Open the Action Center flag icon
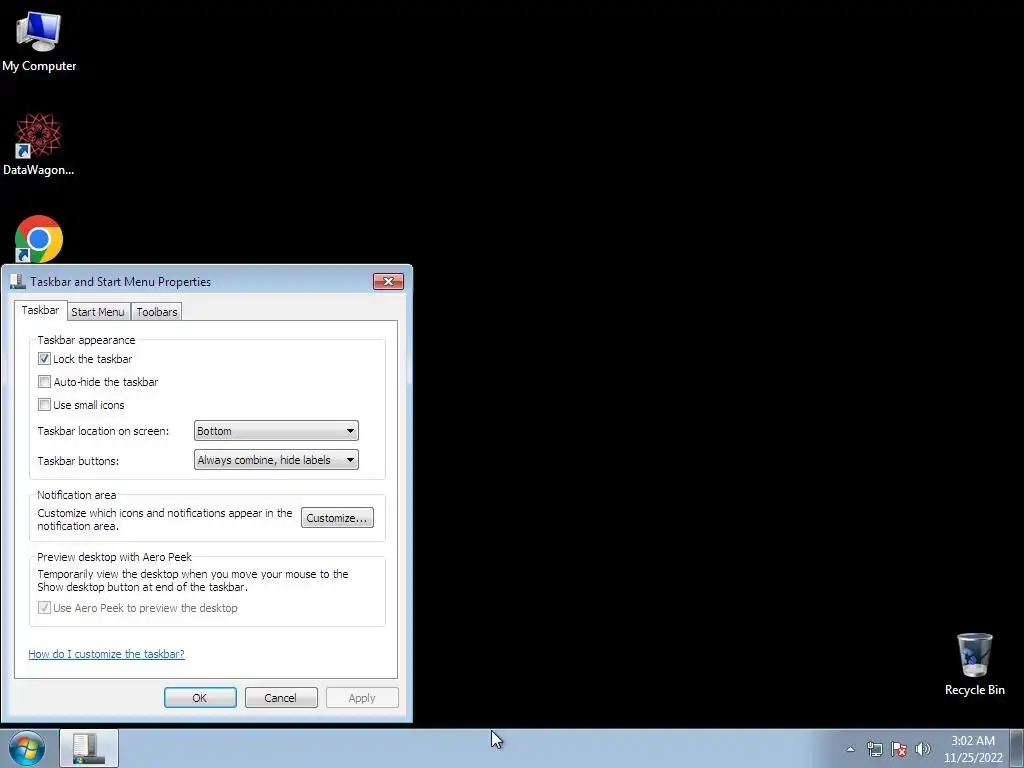1024x768 pixels. pos(899,749)
